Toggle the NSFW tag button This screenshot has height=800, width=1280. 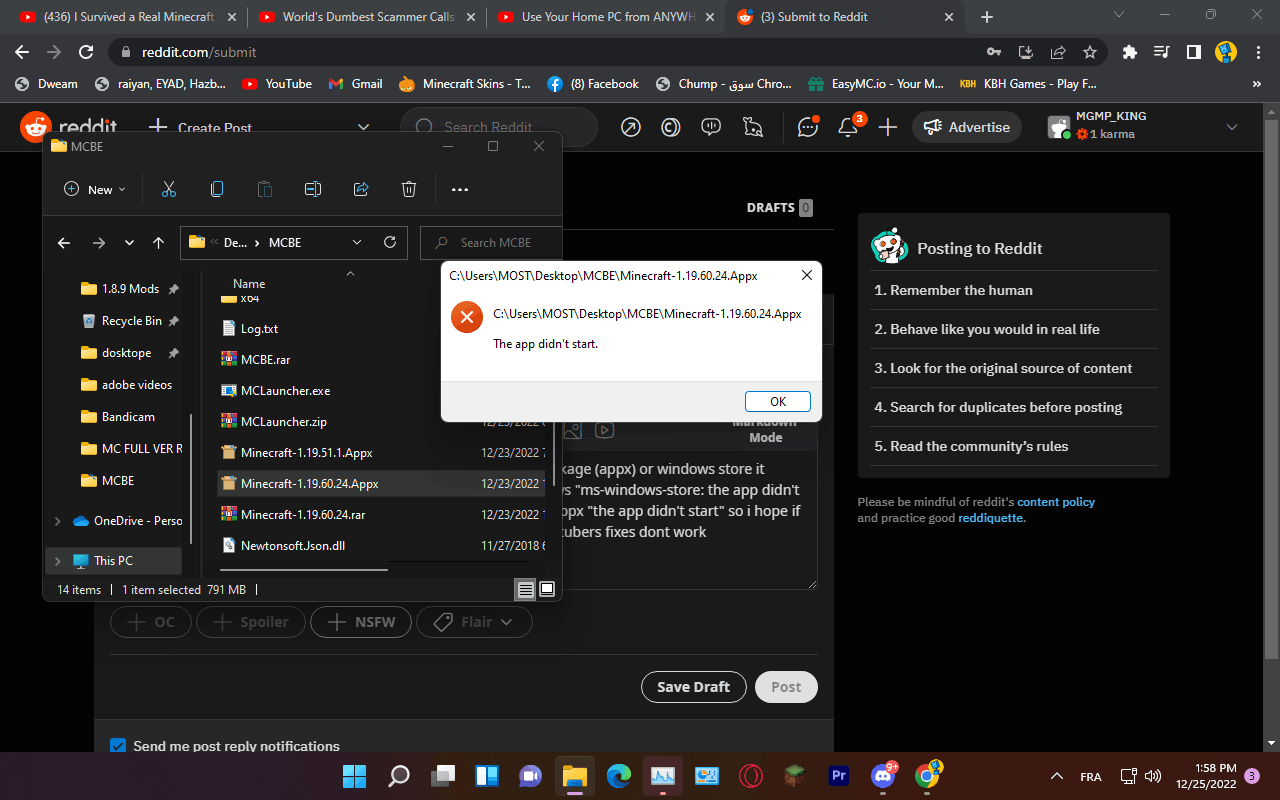(x=361, y=622)
